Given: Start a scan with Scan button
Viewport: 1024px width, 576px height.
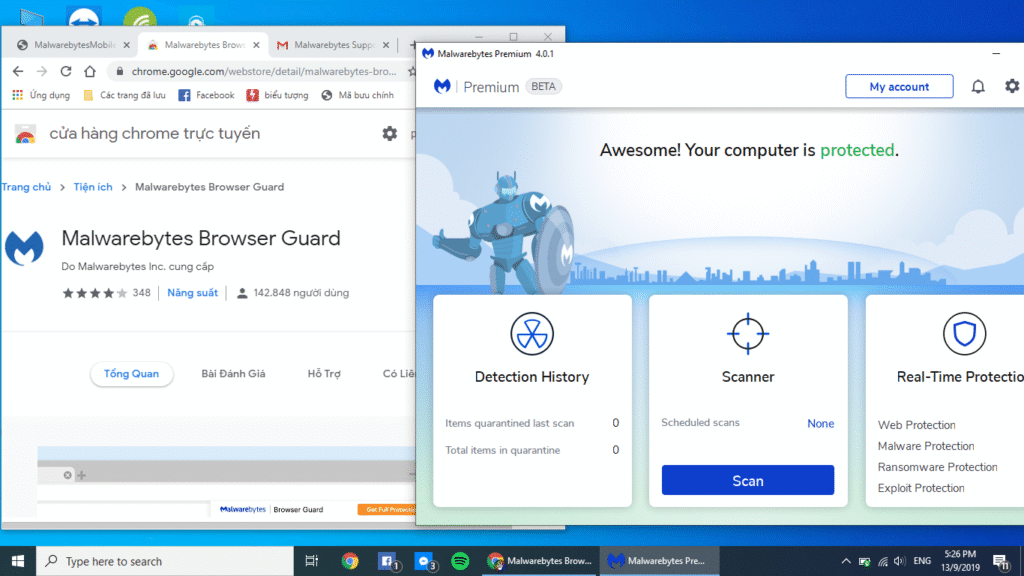Looking at the screenshot, I should click(747, 481).
